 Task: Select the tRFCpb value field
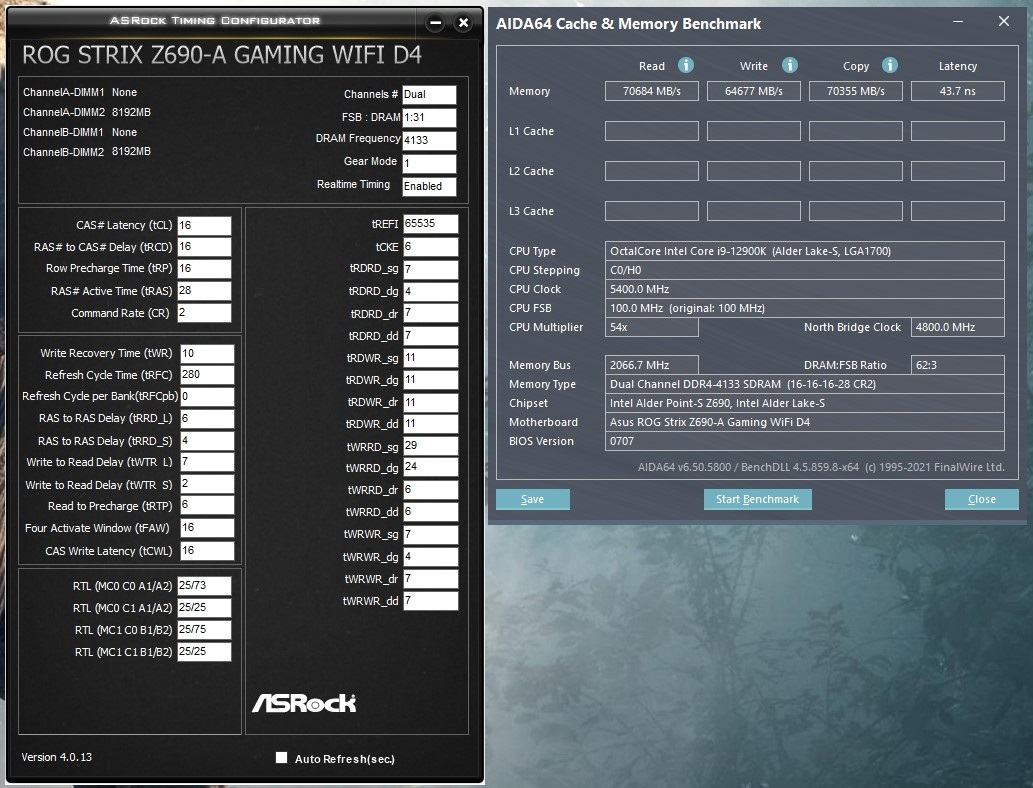[207, 397]
